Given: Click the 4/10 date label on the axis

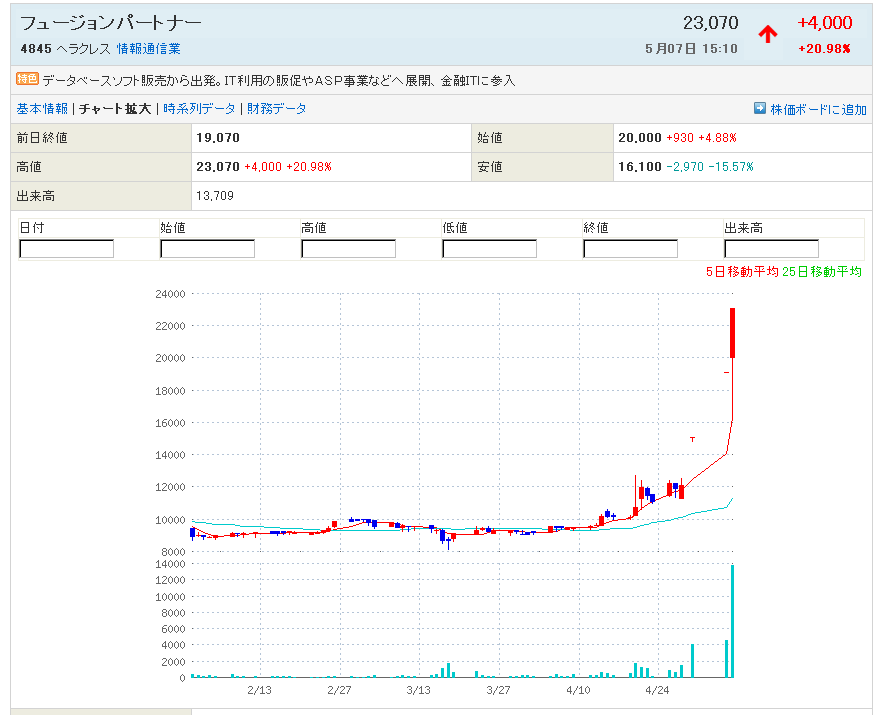Looking at the screenshot, I should [578, 690].
